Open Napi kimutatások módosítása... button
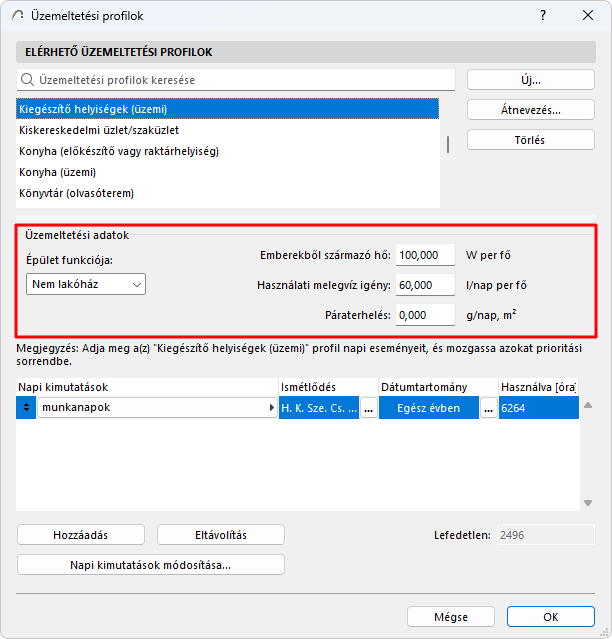Screen dimensions: 612x639 click(x=151, y=565)
